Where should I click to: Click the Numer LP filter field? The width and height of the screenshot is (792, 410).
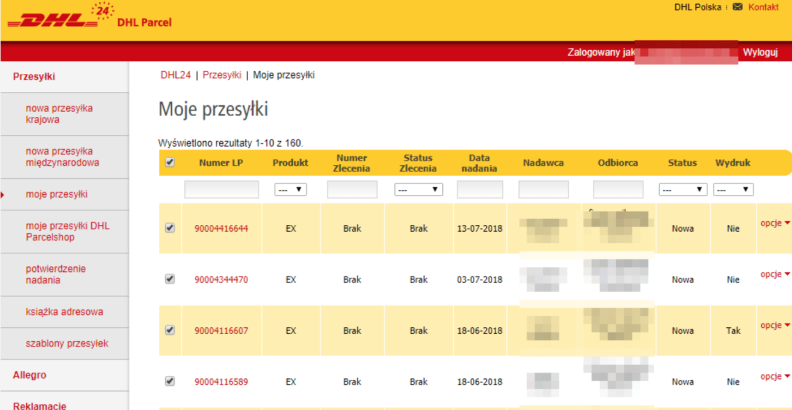point(221,189)
